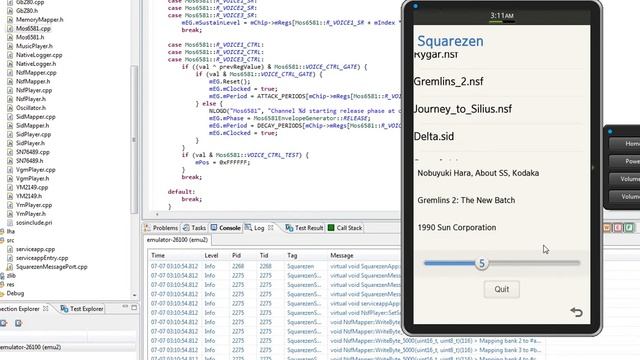This screenshot has width=640, height=360.
Task: Click the Message column header
Action: point(342,256)
